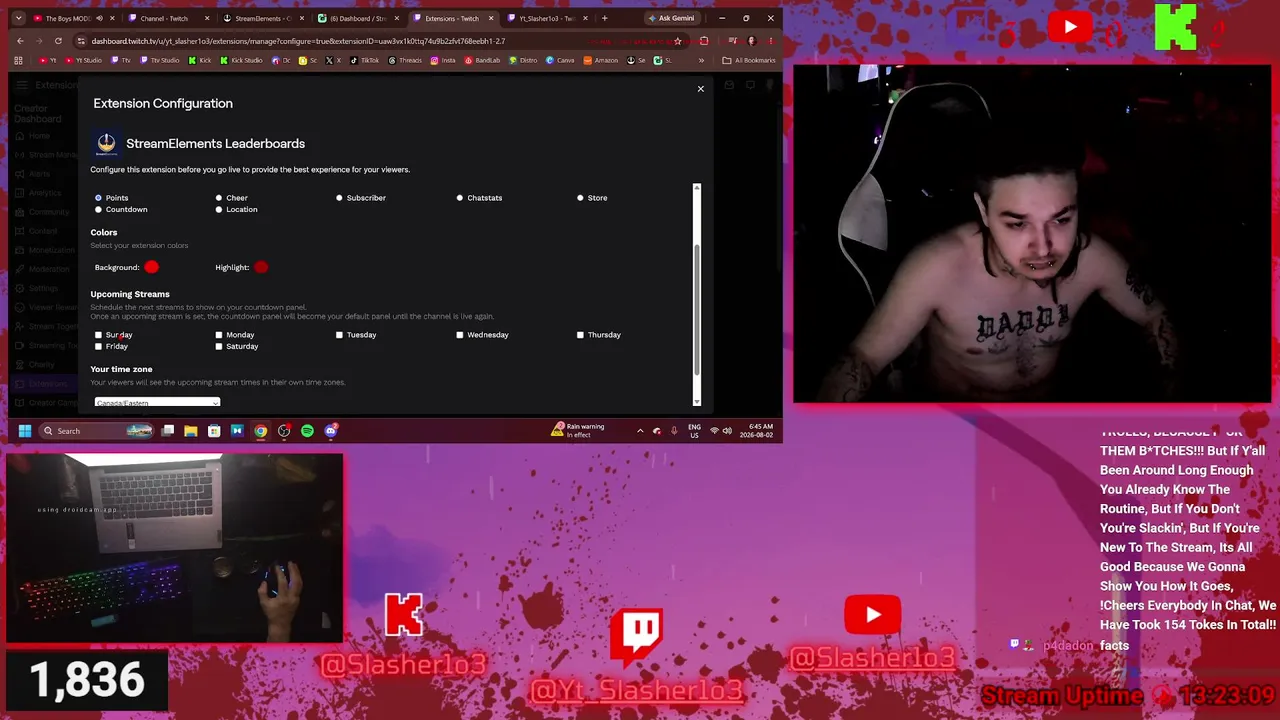1280x720 pixels.
Task: Tick the Friday checkbox
Action: (x=98, y=346)
